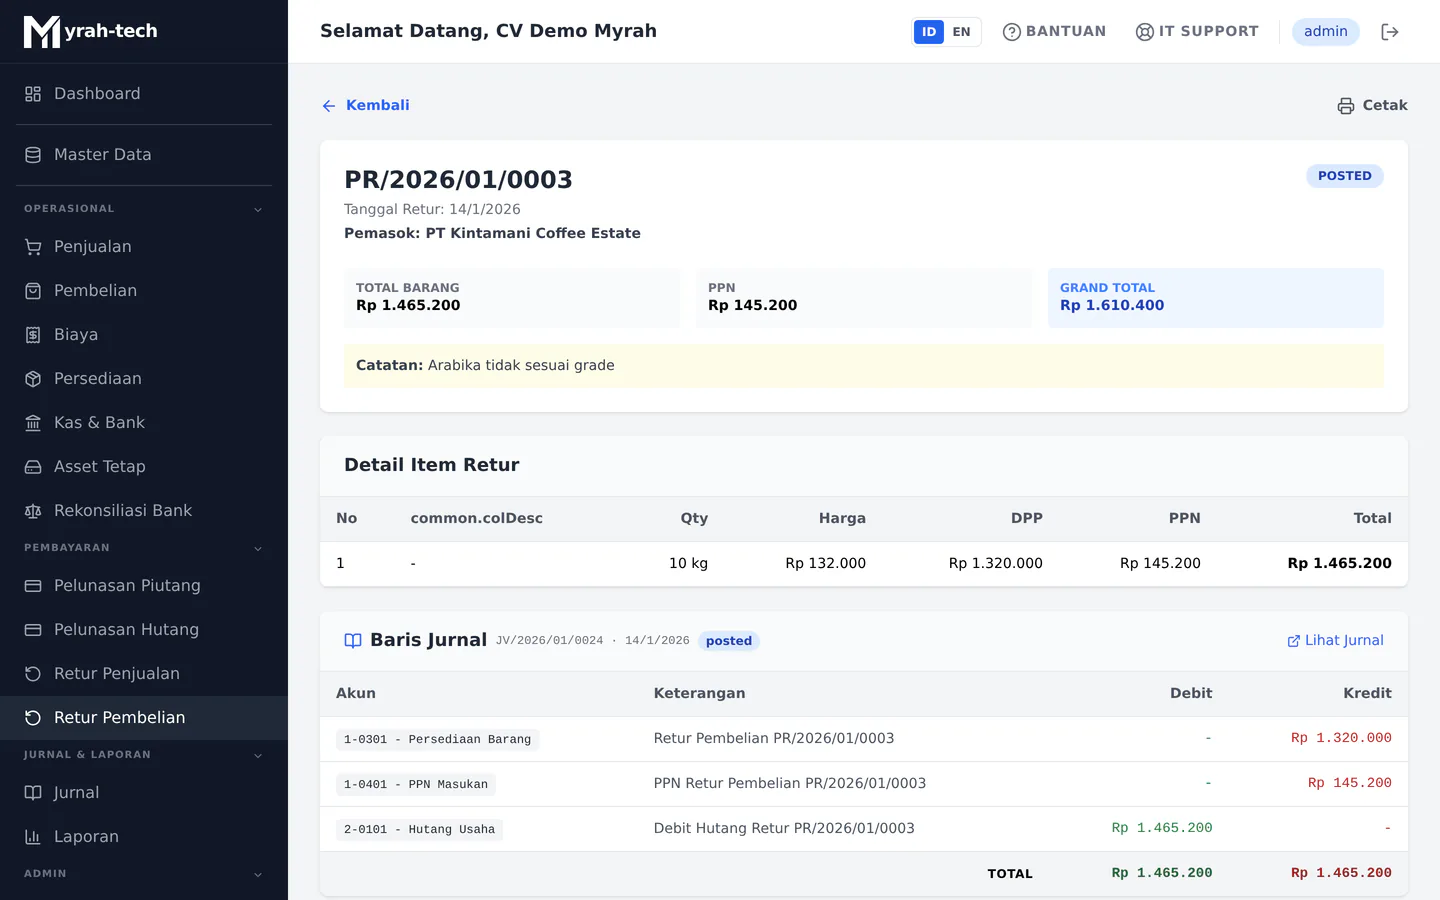
Task: Click the Pelunasan Piutang card icon
Action: [33, 586]
